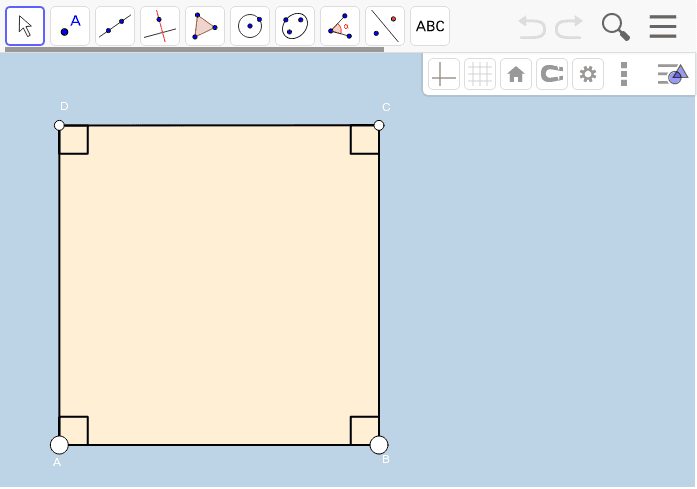Screen dimensions: 697x489
Task: Open the magnet point capturing options
Action: click(552, 74)
